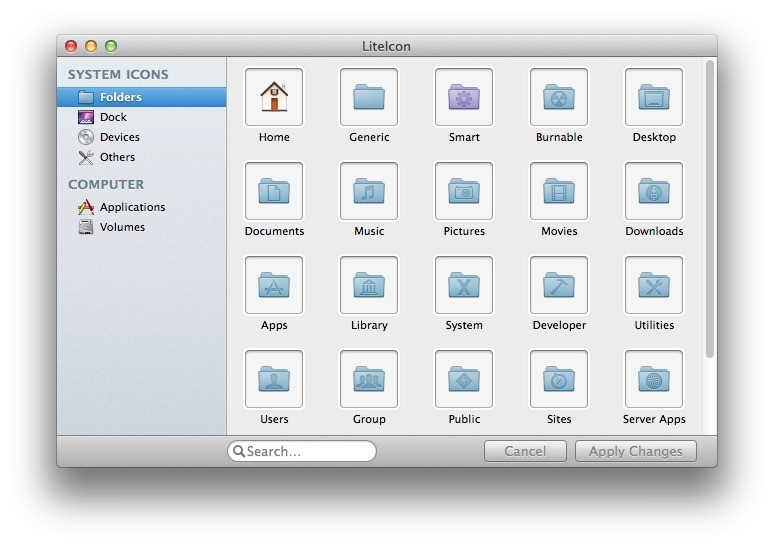Choose the Music folder icon
The image size is (774, 546).
click(369, 191)
